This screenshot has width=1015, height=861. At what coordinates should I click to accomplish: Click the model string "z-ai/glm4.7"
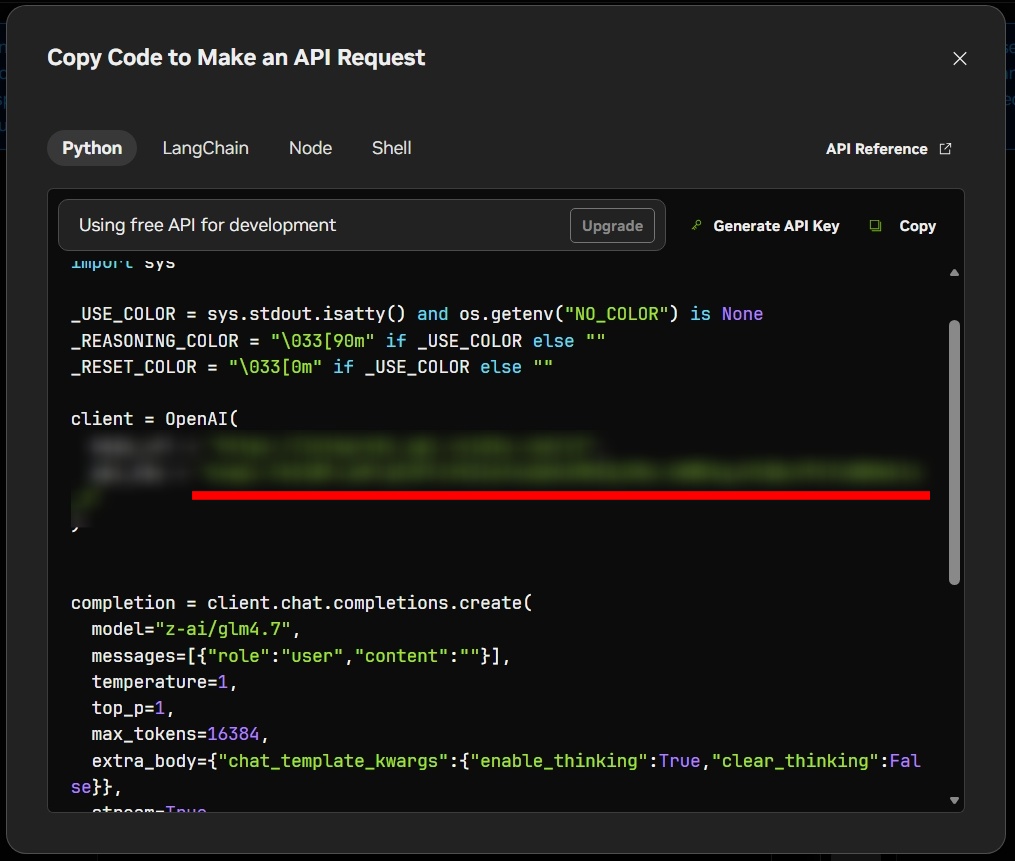[x=223, y=629]
